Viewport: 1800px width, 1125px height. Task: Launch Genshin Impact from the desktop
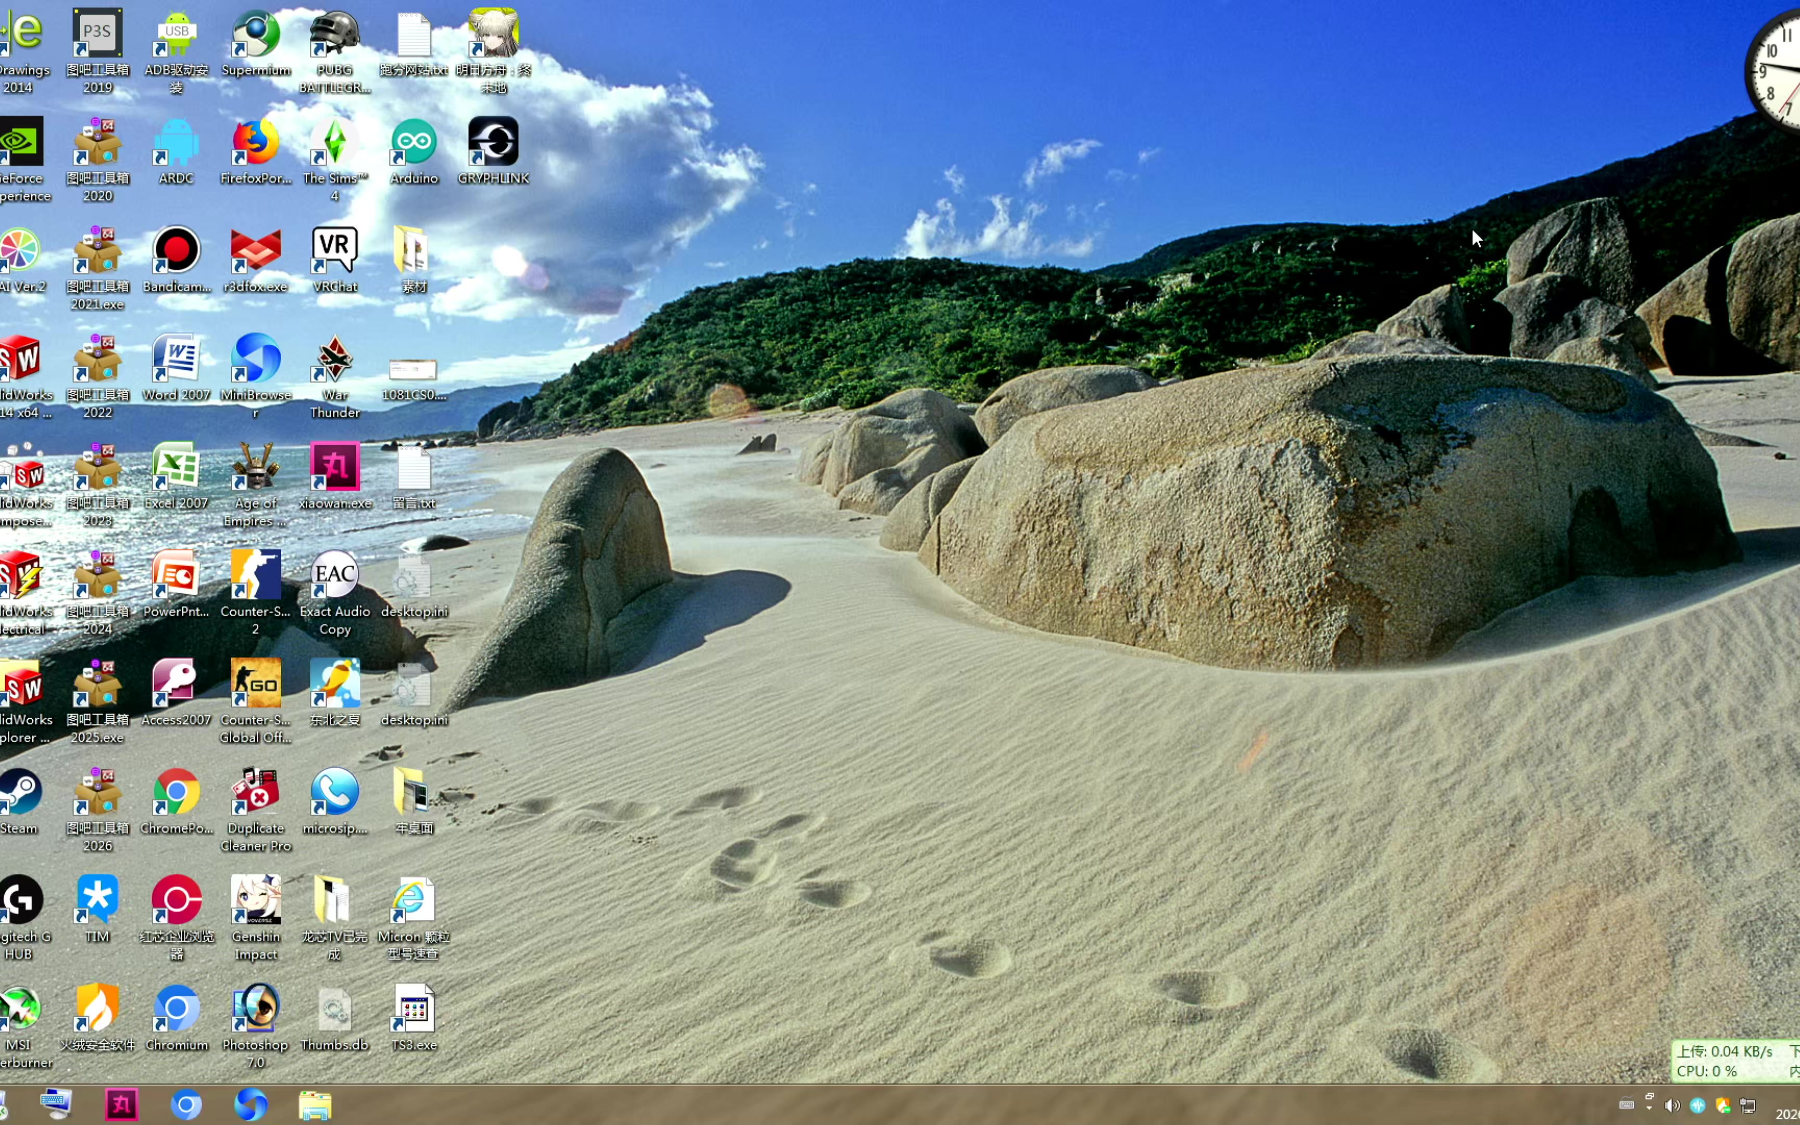[x=256, y=901]
